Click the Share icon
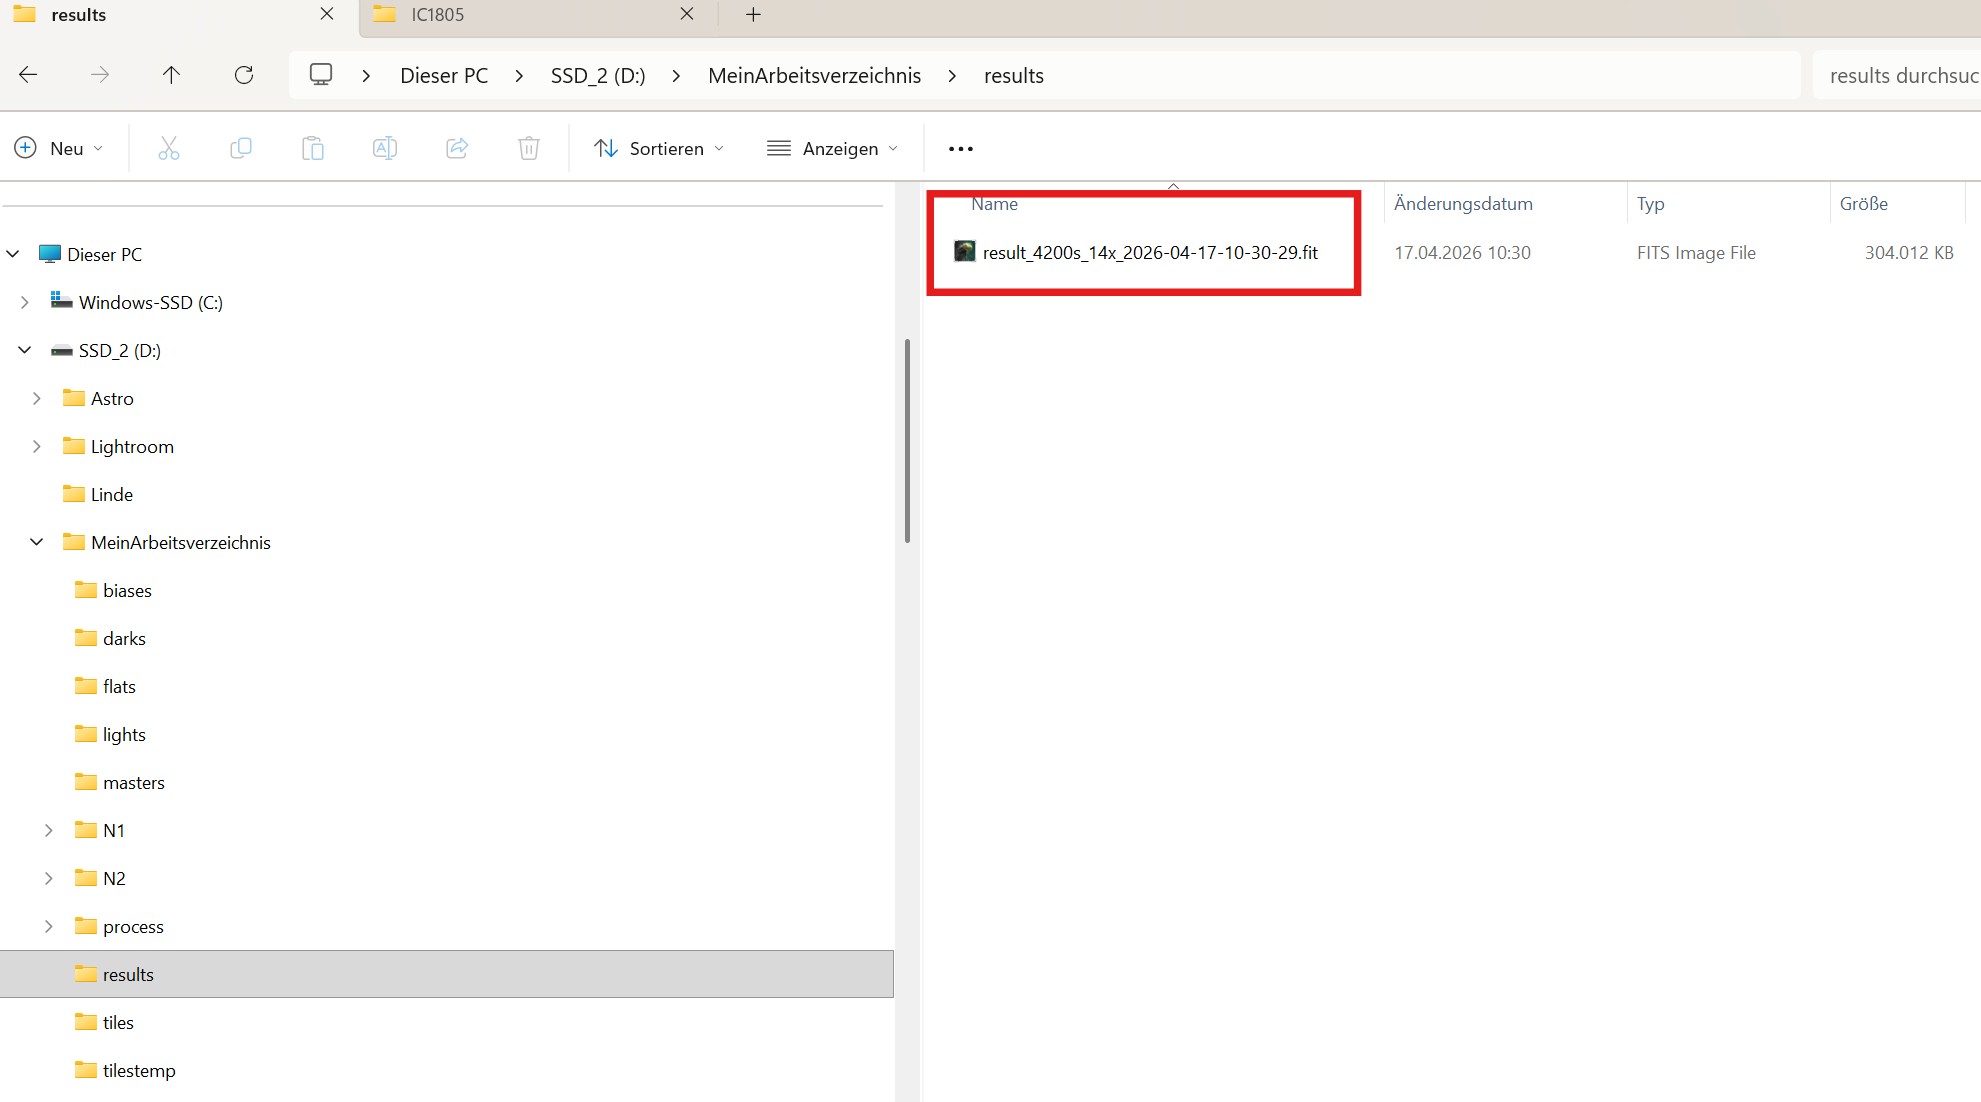This screenshot has width=1981, height=1102. tap(457, 148)
